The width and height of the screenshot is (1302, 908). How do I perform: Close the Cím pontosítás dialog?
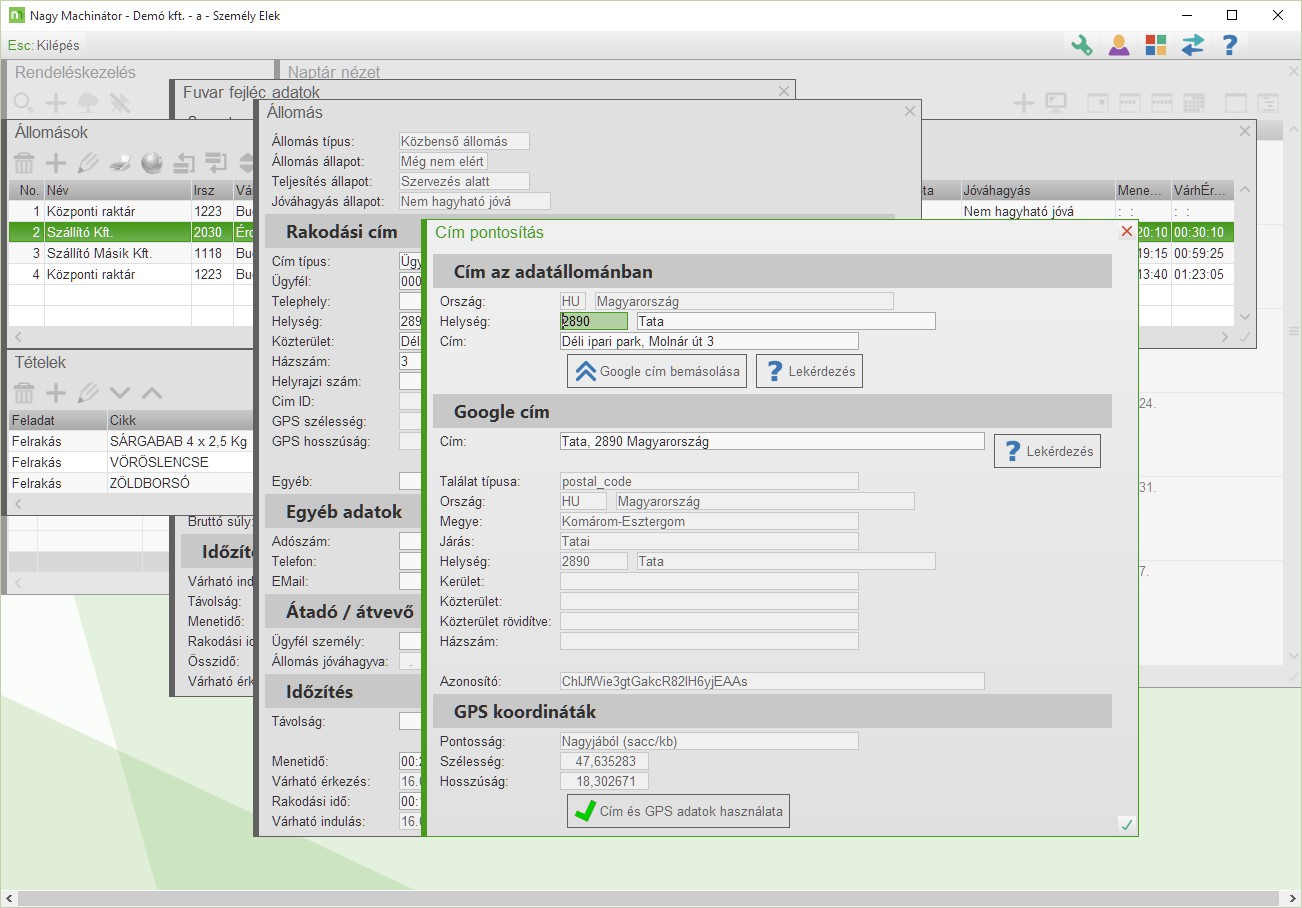click(1127, 232)
